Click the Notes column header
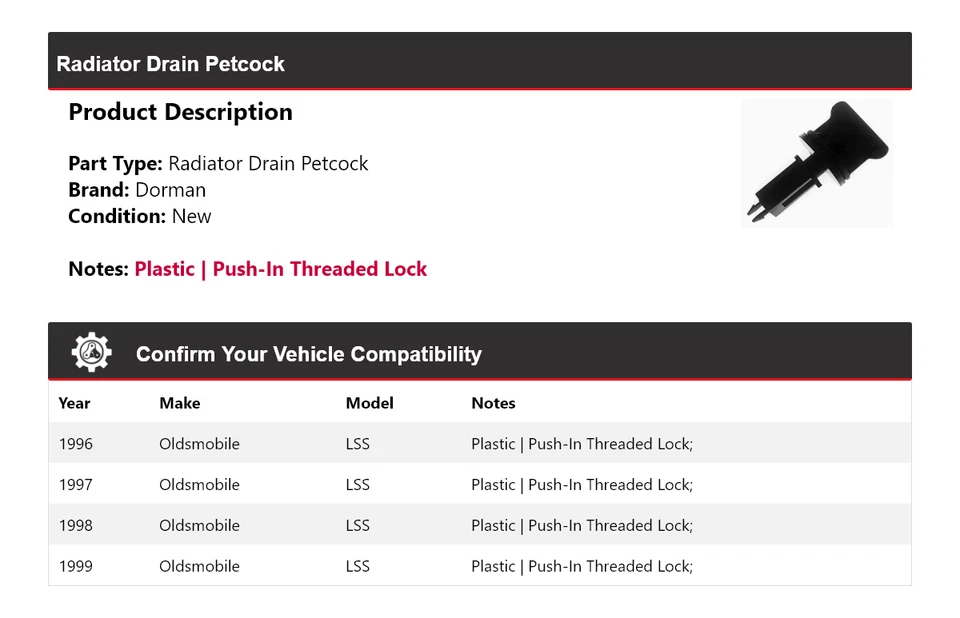The height and width of the screenshot is (618, 960). pos(493,403)
